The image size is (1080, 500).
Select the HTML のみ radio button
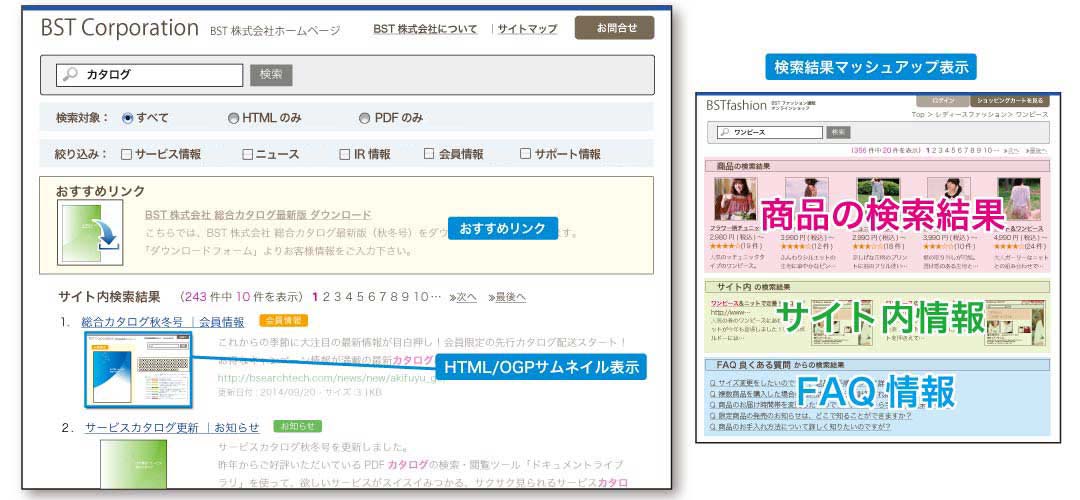233,118
